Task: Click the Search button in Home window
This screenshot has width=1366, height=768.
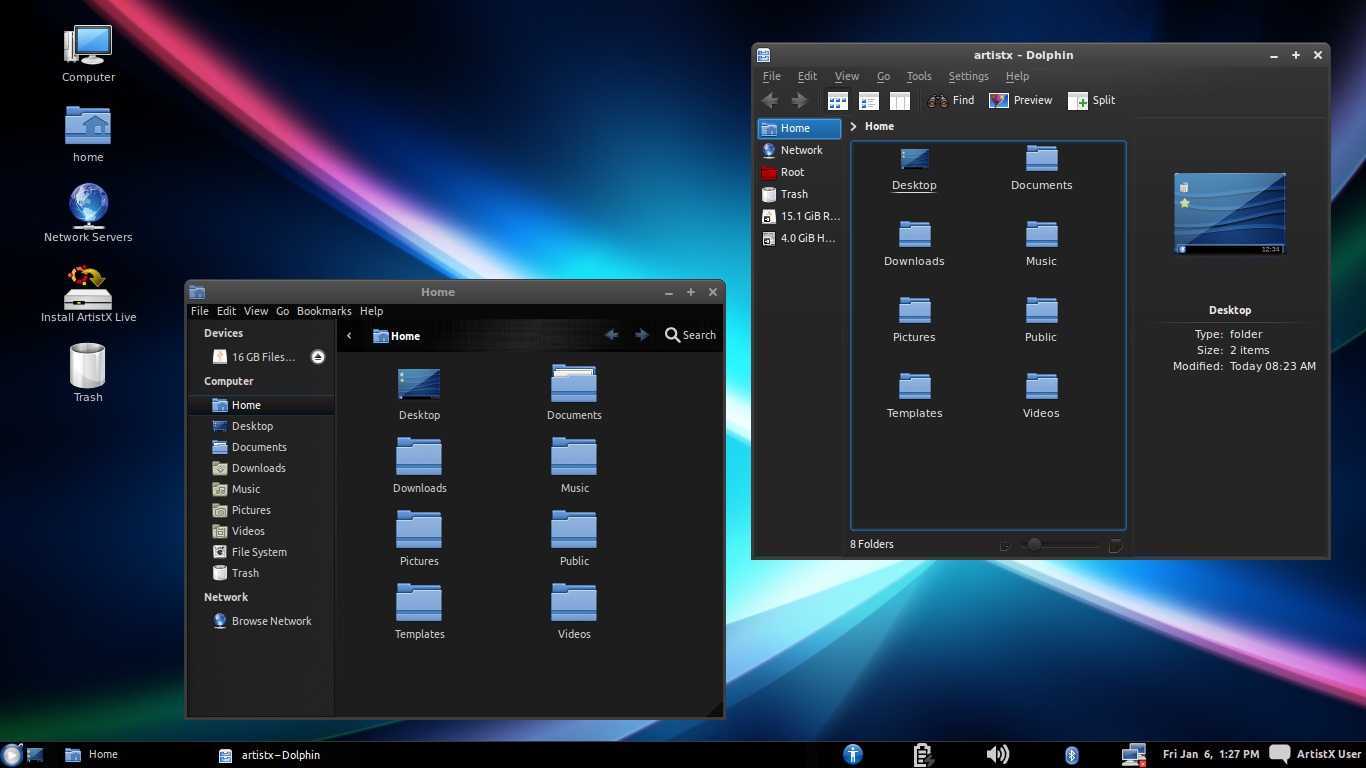Action: tap(691, 335)
